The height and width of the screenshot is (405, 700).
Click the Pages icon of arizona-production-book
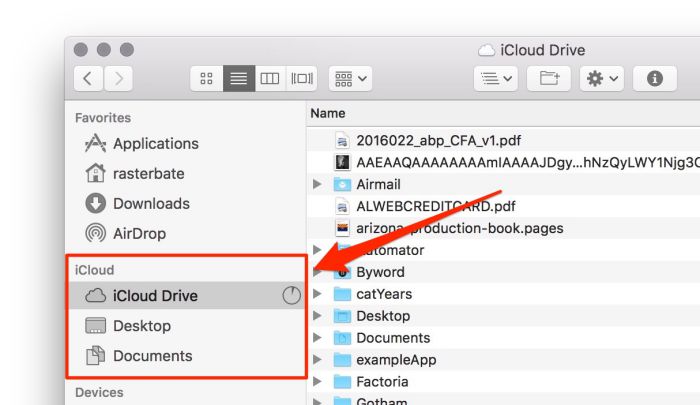tap(342, 228)
